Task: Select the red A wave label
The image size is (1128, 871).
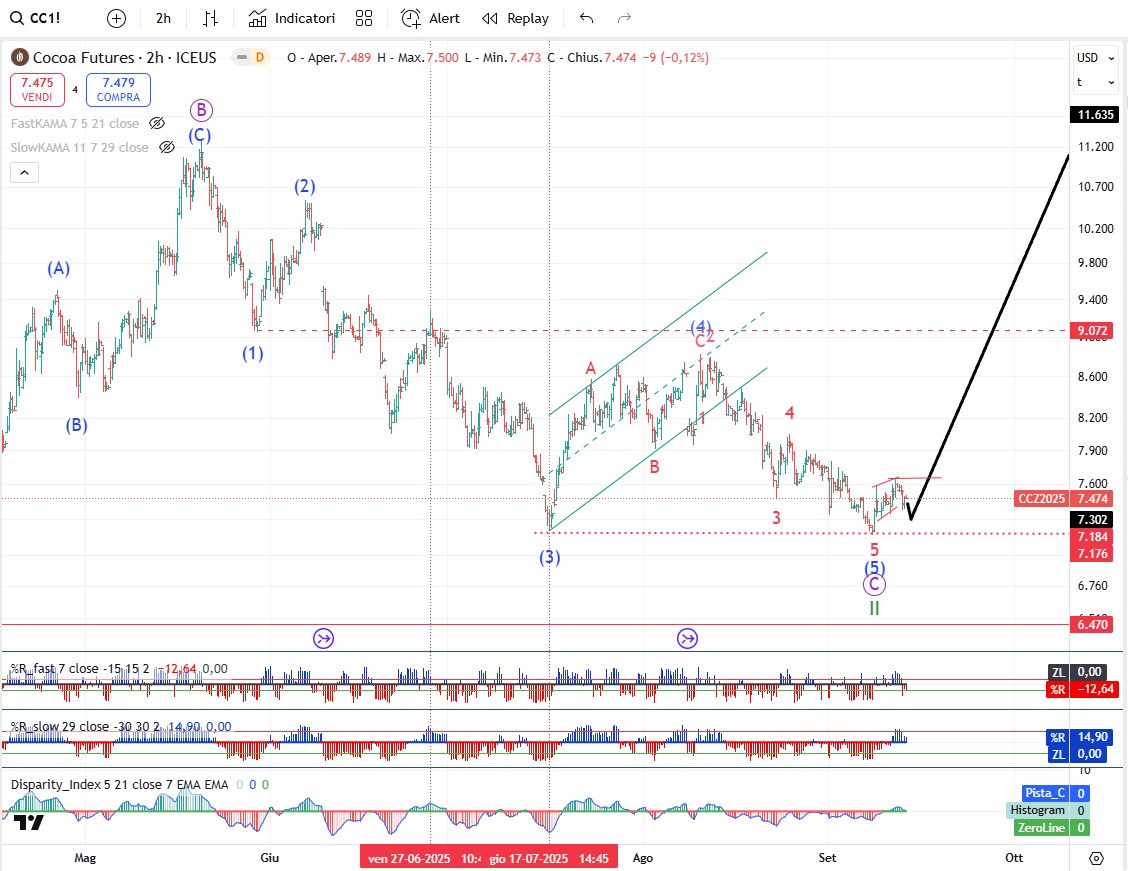Action: tap(591, 368)
